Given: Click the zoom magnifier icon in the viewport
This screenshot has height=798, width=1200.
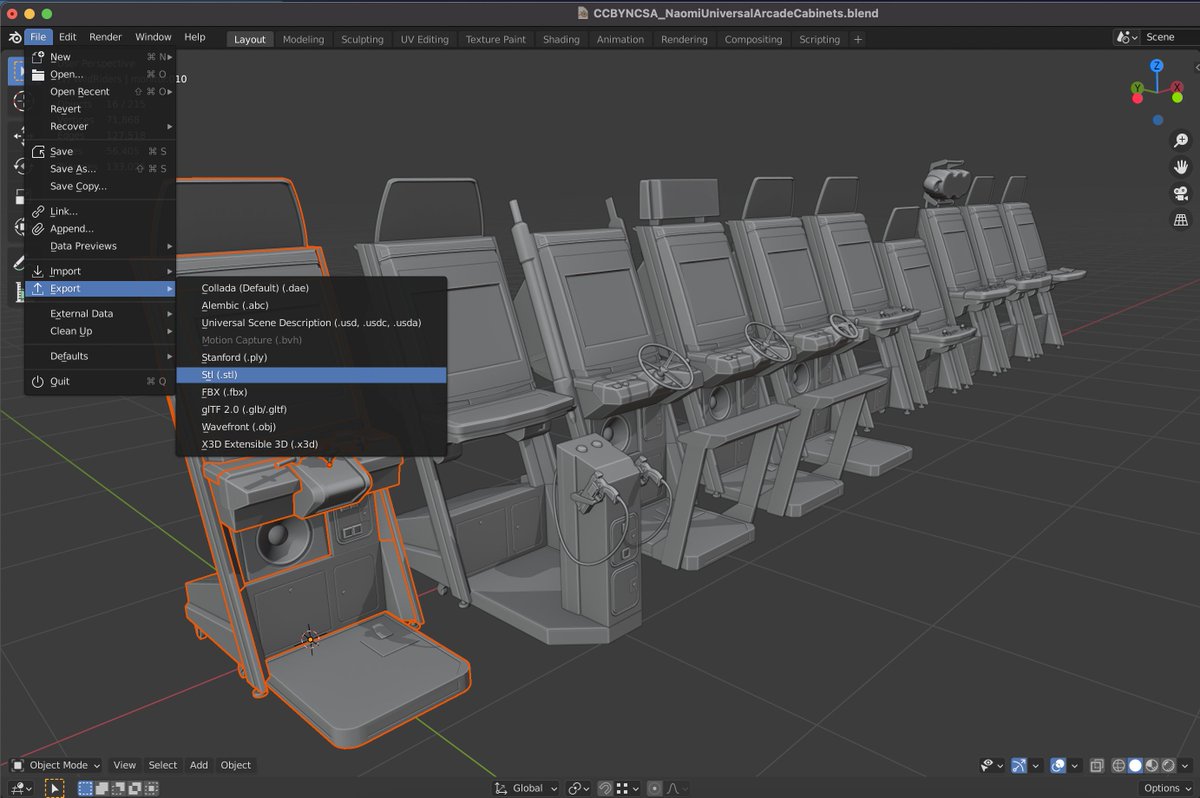Looking at the screenshot, I should tap(1180, 141).
